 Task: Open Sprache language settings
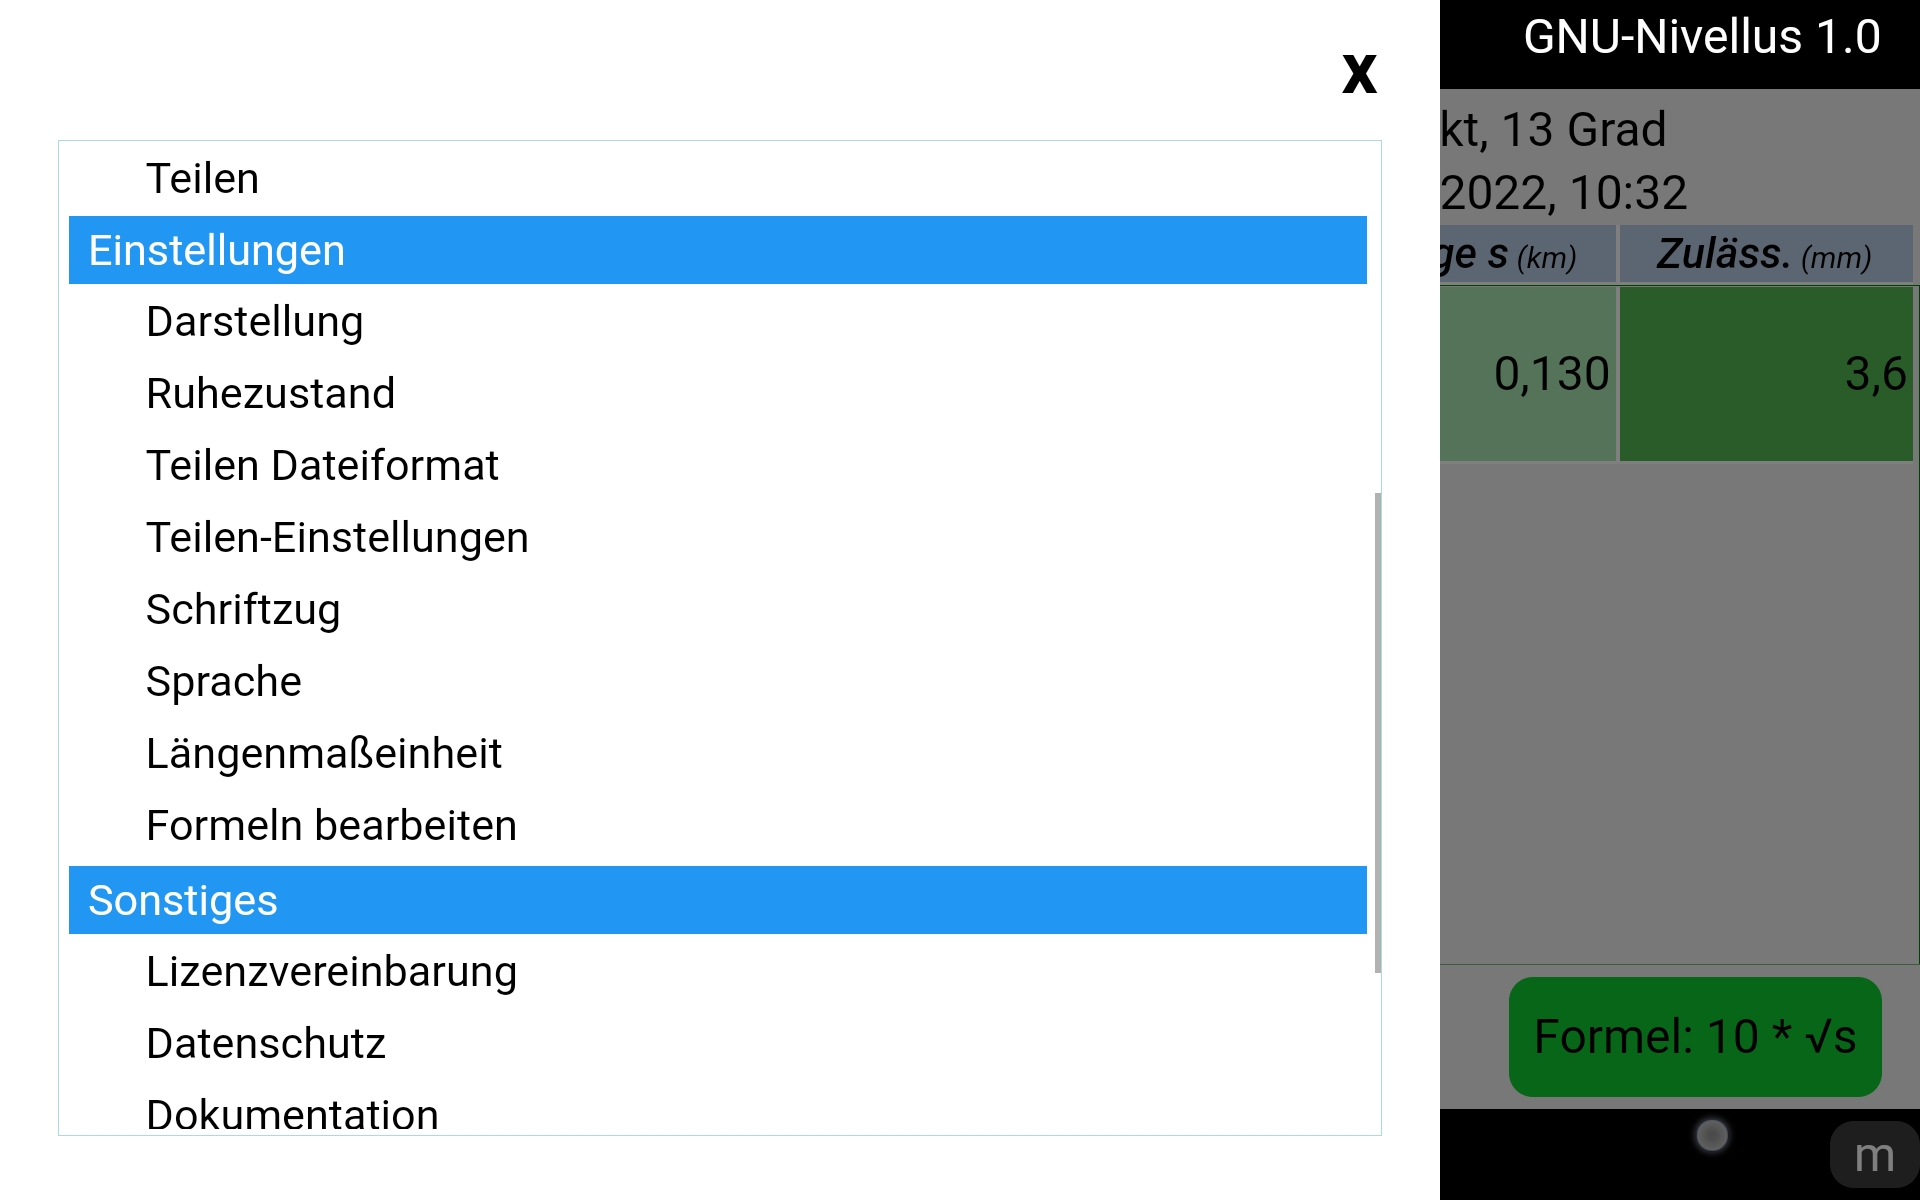click(x=223, y=682)
